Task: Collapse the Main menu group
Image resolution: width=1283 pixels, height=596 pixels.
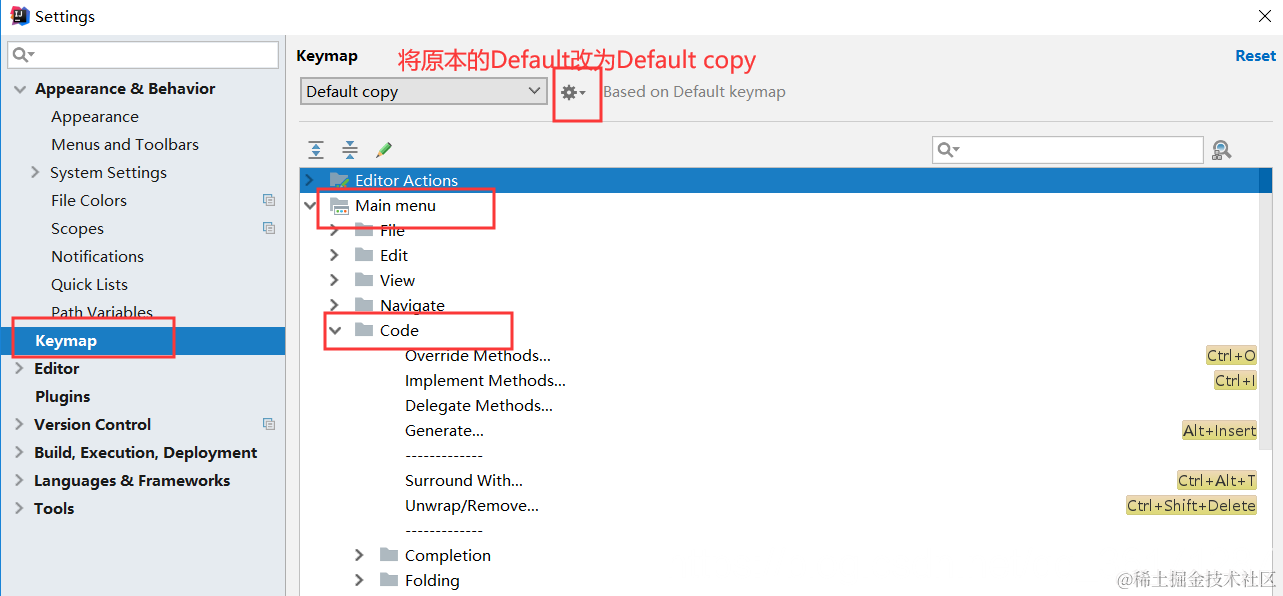Action: [x=310, y=205]
